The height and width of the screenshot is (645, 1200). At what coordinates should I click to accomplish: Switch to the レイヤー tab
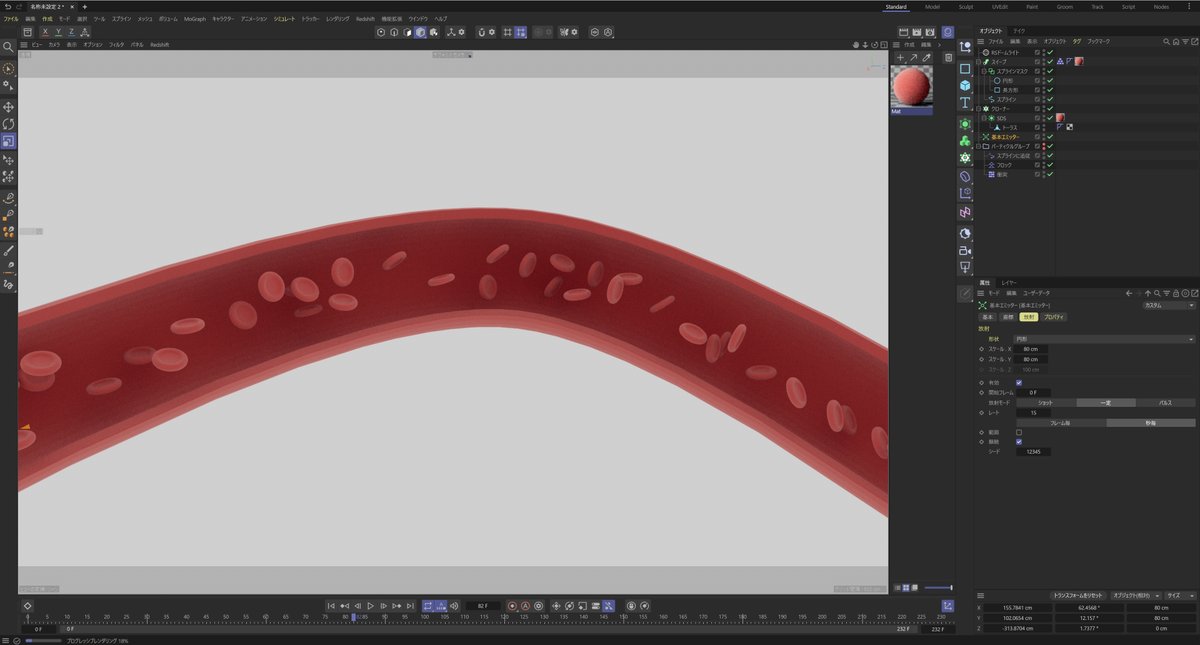pyautogui.click(x=1010, y=283)
